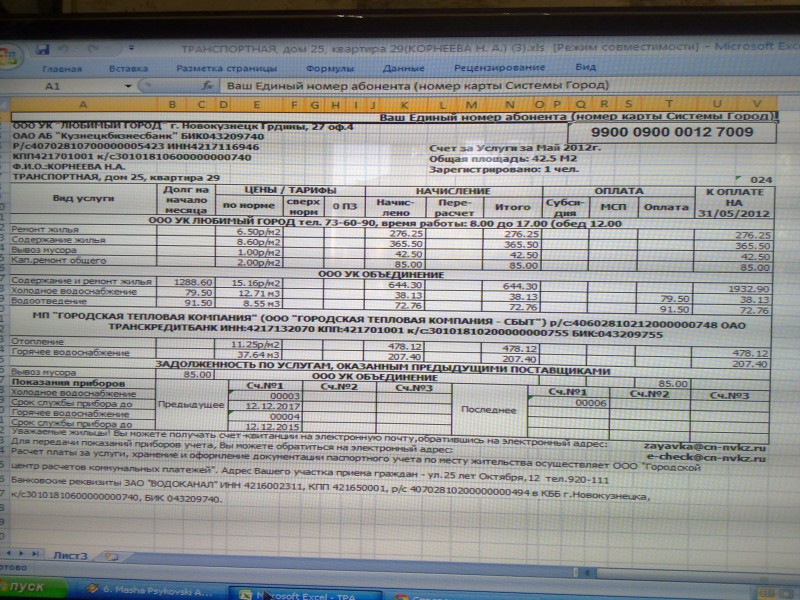Image resolution: width=800 pixels, height=600 pixels.
Task: Open the Главная ribbon tab
Action: [62, 68]
